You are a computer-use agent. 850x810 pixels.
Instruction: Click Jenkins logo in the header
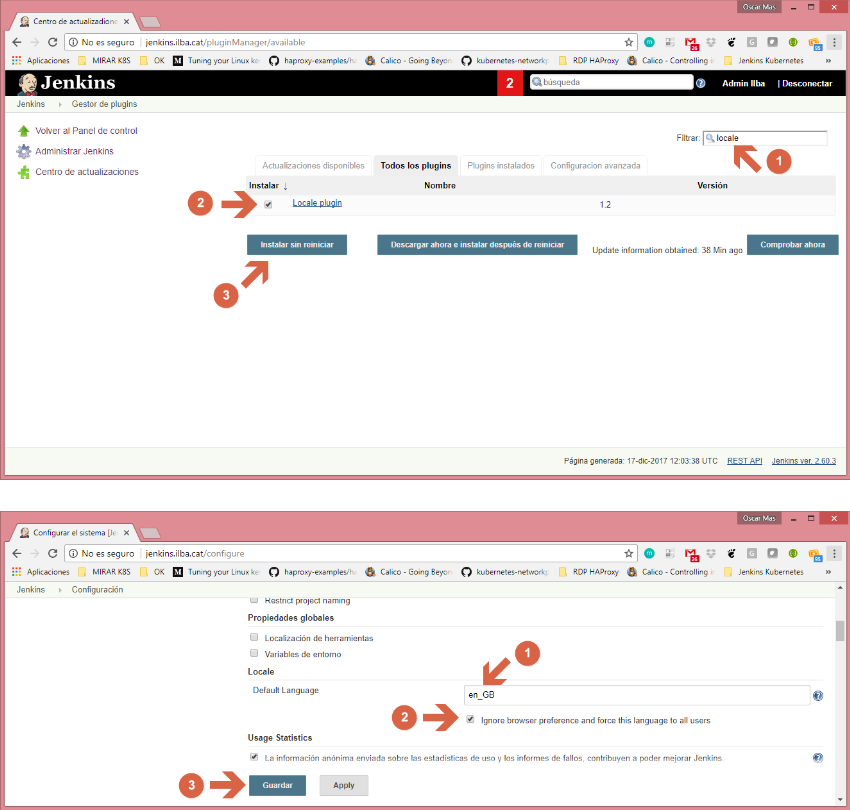[x=67, y=83]
